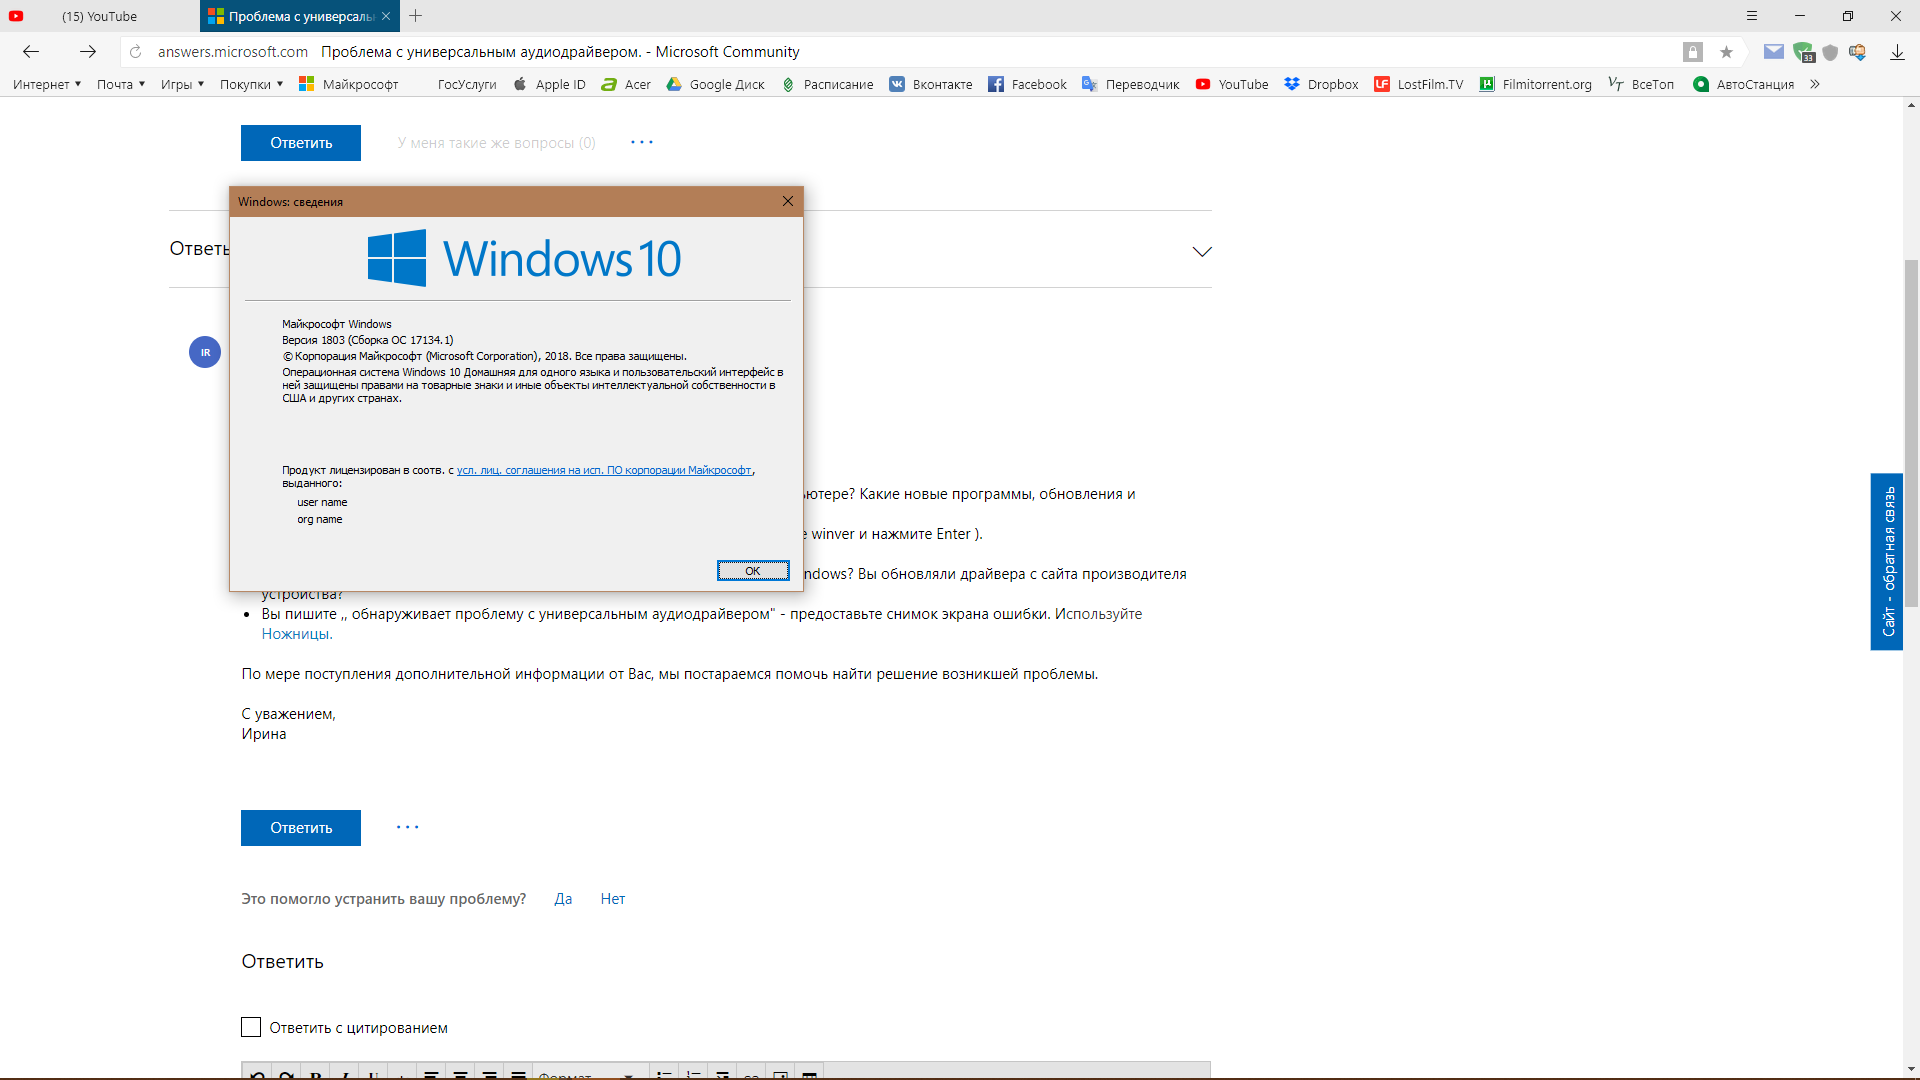1920x1080 pixels.
Task: Click the 'Ответить' button at top
Action: (301, 141)
